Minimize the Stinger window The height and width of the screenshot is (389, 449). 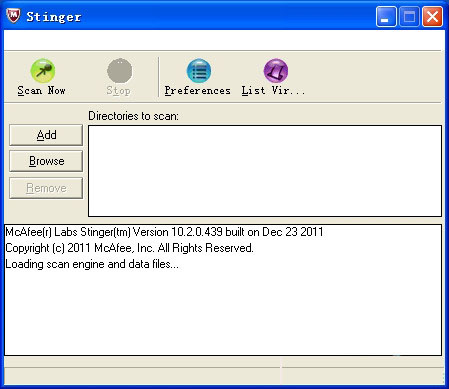pos(386,16)
